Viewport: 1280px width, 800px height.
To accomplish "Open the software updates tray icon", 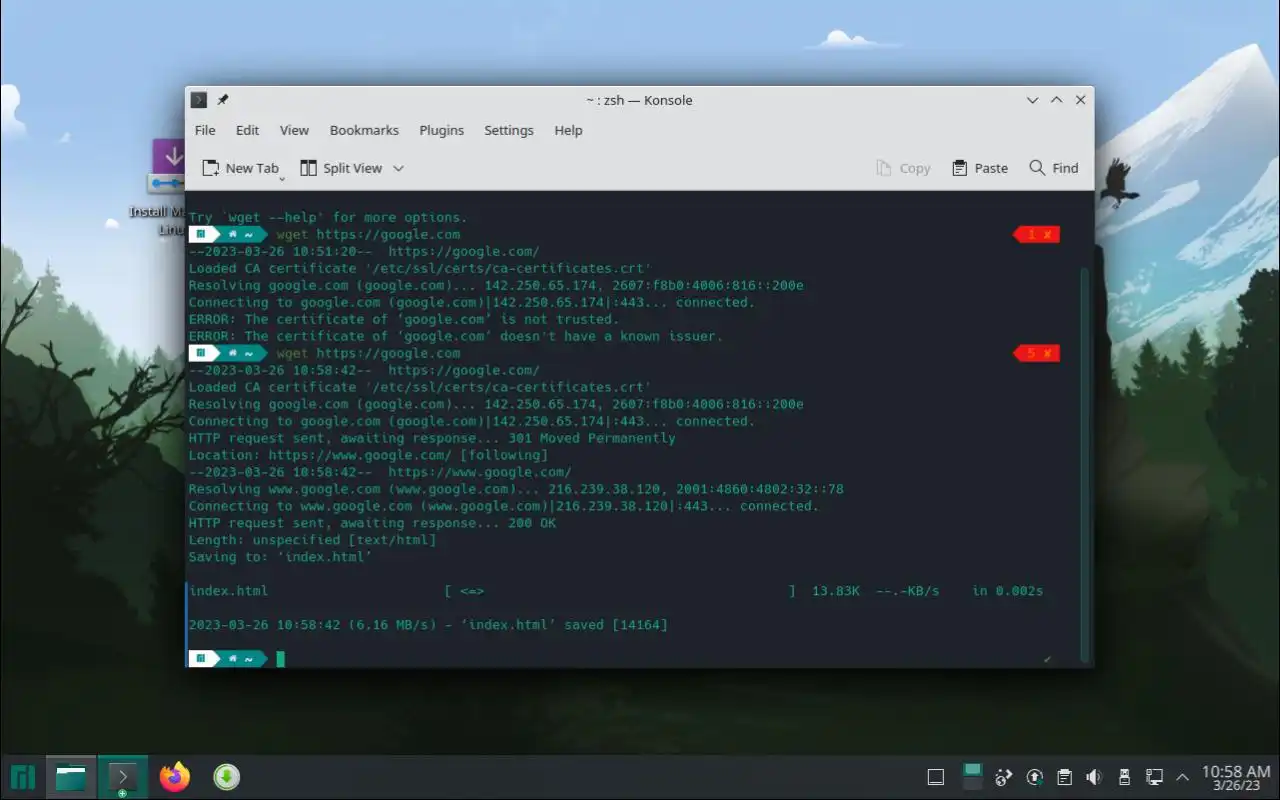I will coord(1035,777).
